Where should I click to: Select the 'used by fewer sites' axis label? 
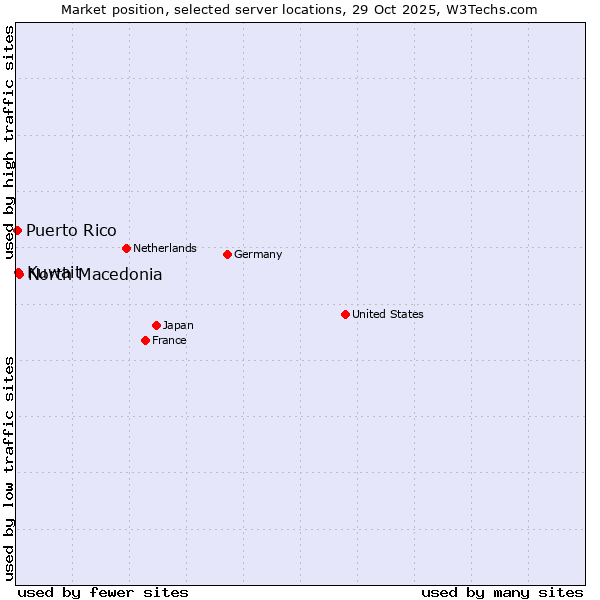click(x=103, y=592)
